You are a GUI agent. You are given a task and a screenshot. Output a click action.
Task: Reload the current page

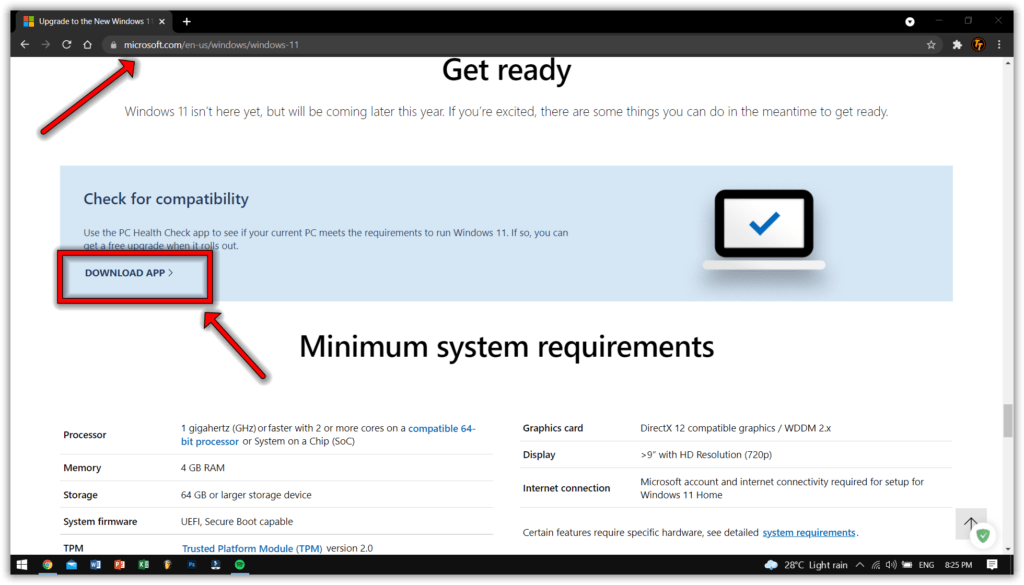(67, 44)
